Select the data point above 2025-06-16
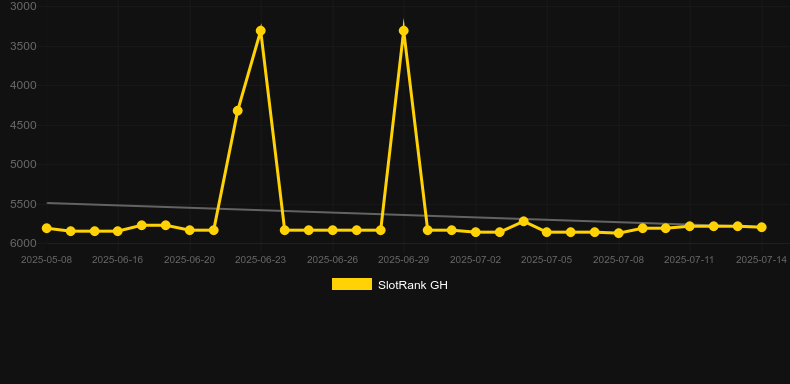The width and height of the screenshot is (790, 384). pos(118,231)
